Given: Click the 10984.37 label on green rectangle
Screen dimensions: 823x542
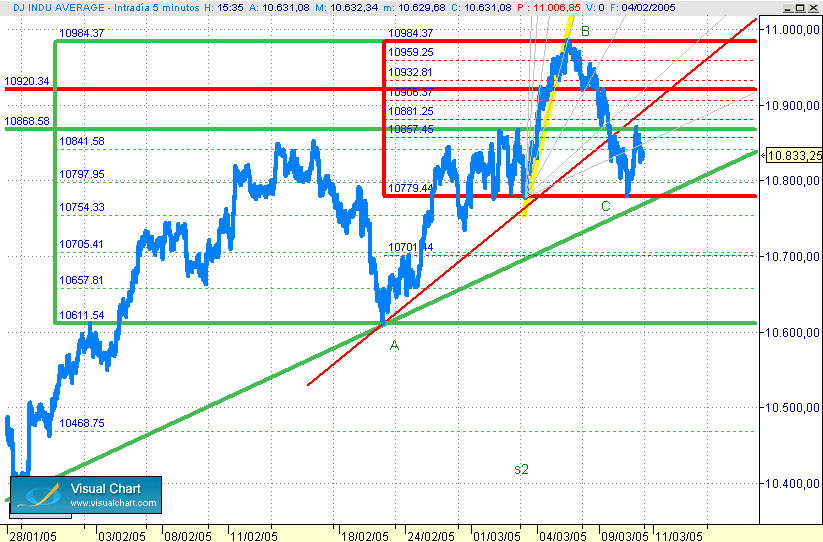Looking at the screenshot, I should tap(82, 33).
